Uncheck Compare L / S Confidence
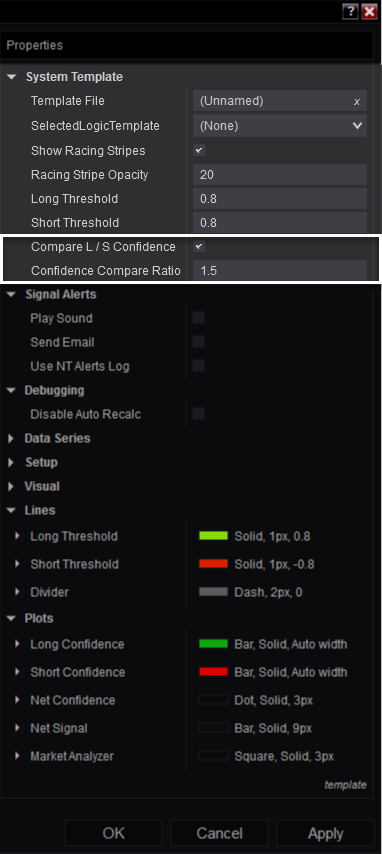 pyautogui.click(x=199, y=247)
